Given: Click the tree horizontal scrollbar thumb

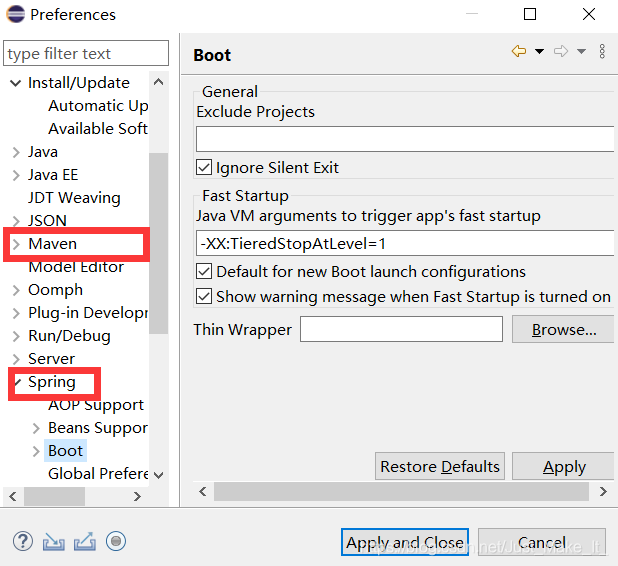Looking at the screenshot, I should (54, 496).
